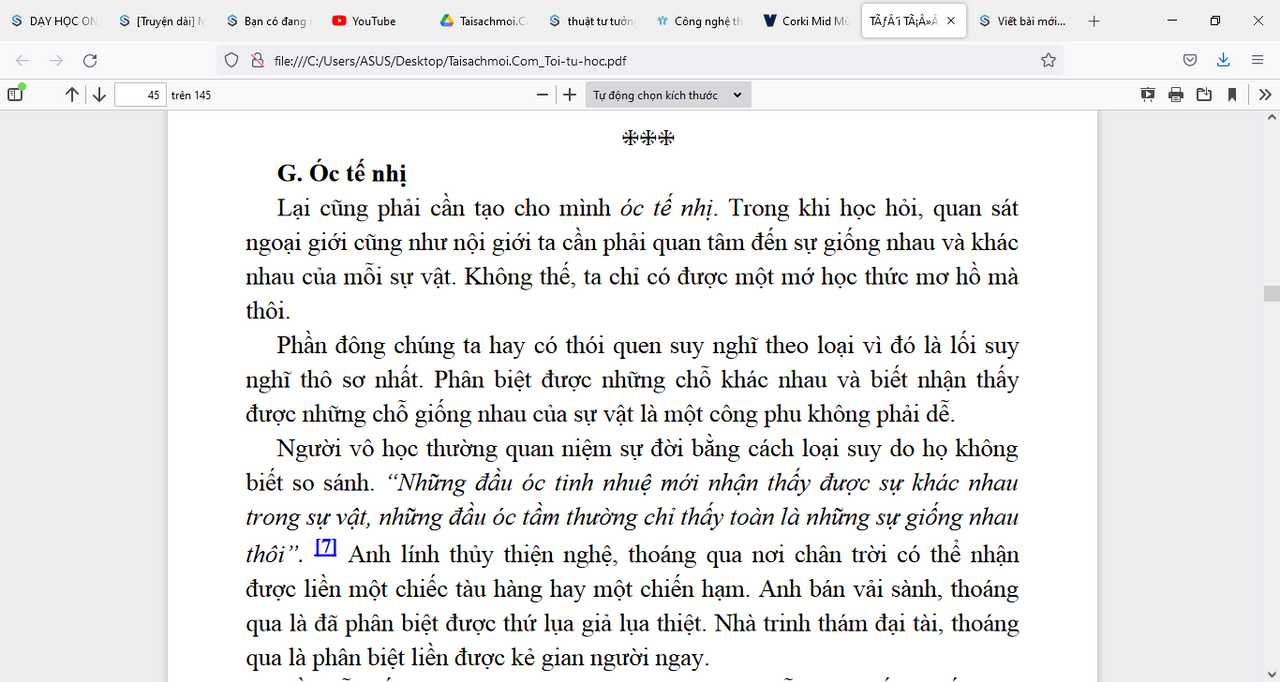Image resolution: width=1280 pixels, height=682 pixels.
Task: Reload the current page
Action: click(x=90, y=60)
